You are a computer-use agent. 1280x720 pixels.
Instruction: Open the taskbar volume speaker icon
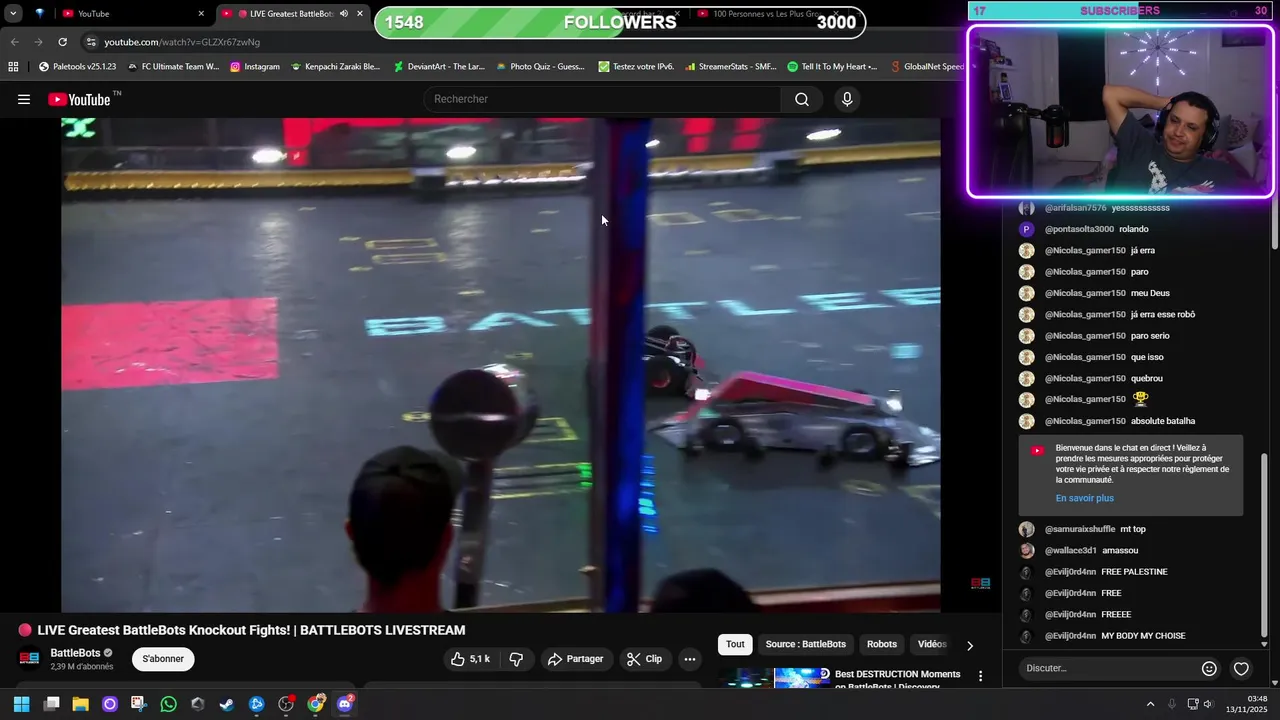(1208, 704)
